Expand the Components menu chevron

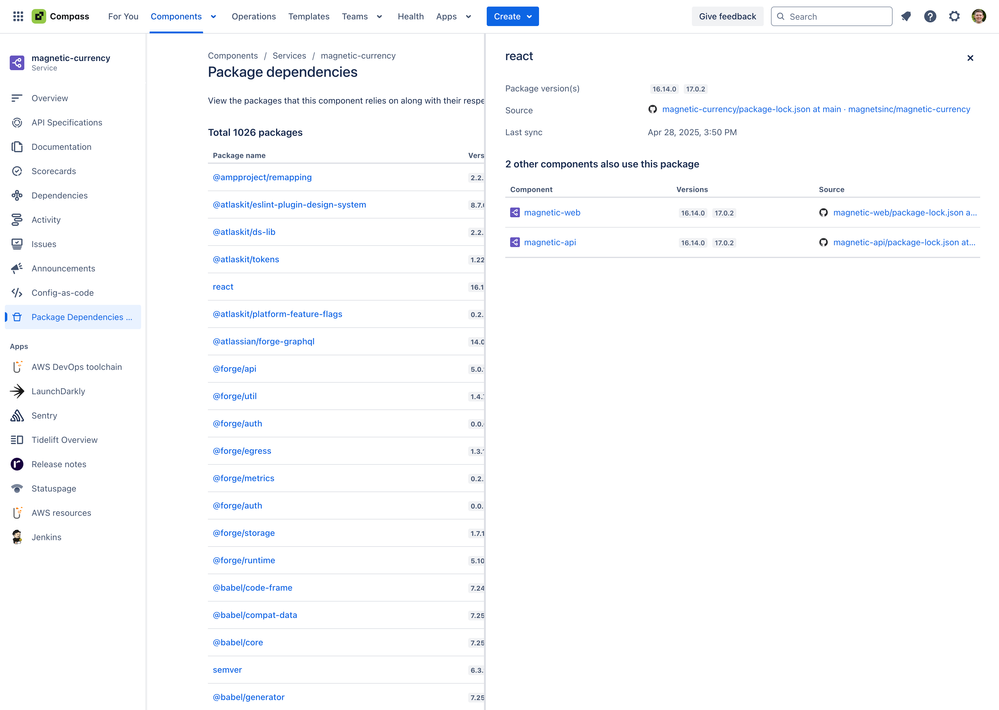(213, 17)
